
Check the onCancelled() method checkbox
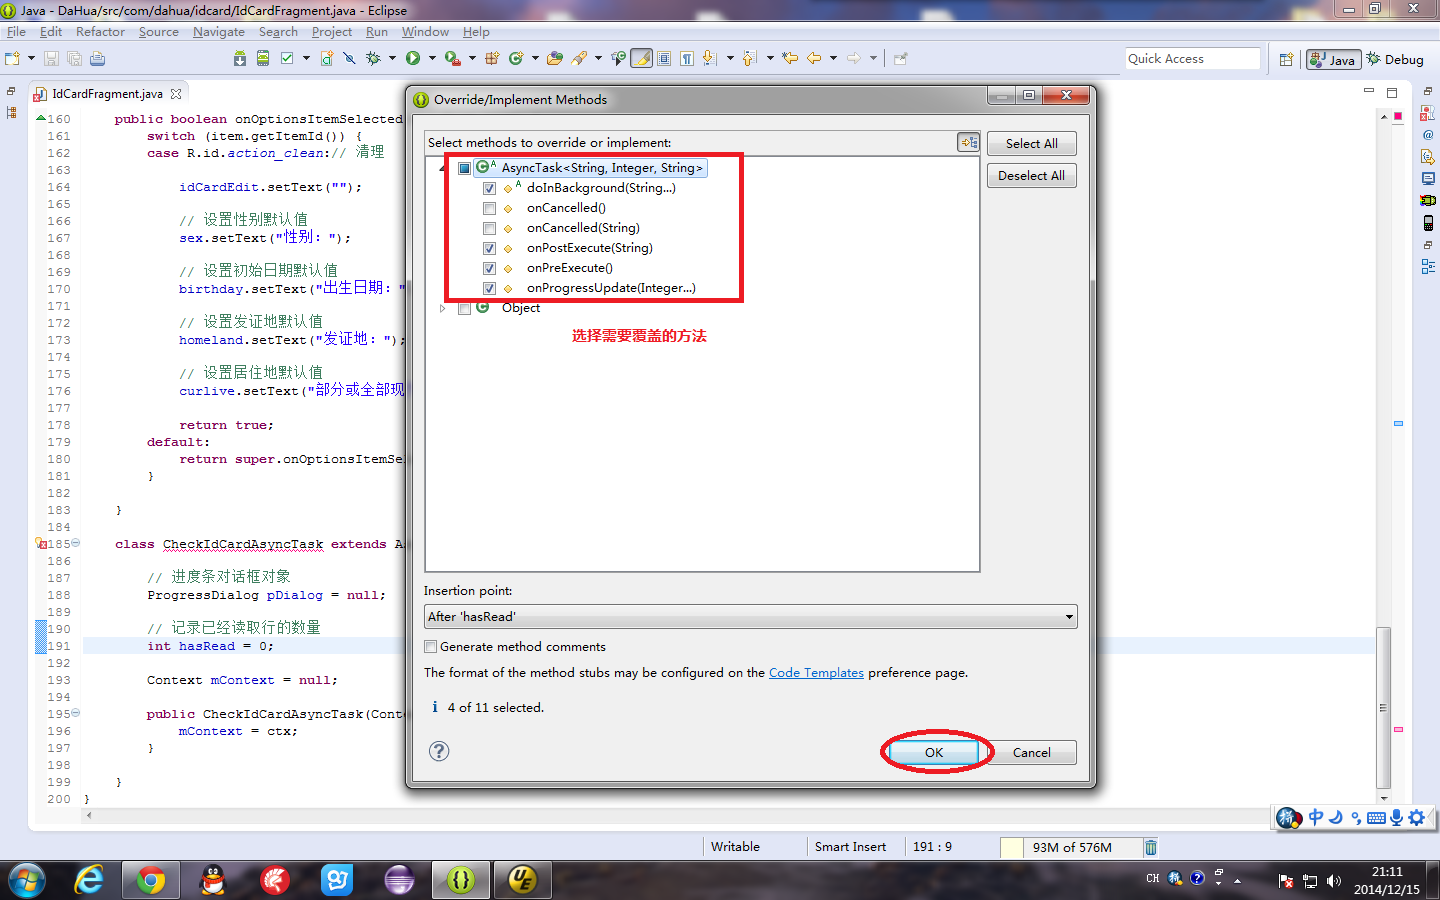(x=489, y=208)
